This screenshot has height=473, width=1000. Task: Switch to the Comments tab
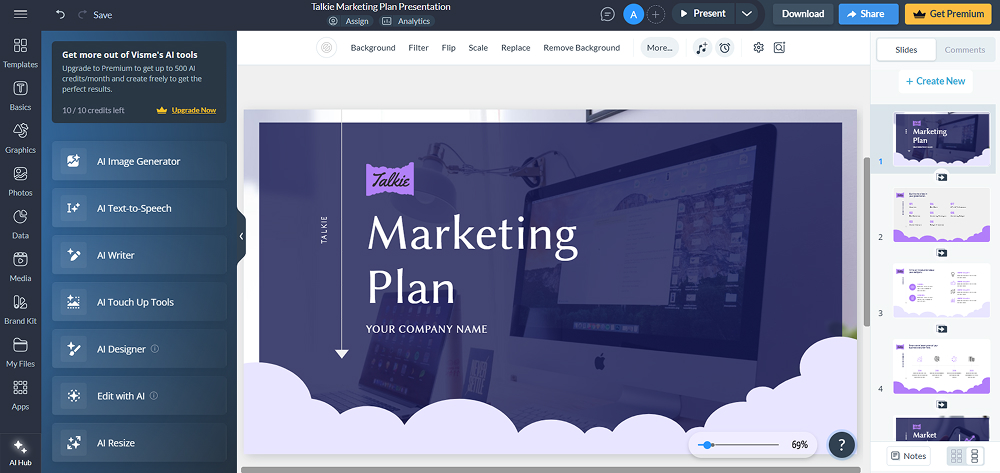coord(964,49)
